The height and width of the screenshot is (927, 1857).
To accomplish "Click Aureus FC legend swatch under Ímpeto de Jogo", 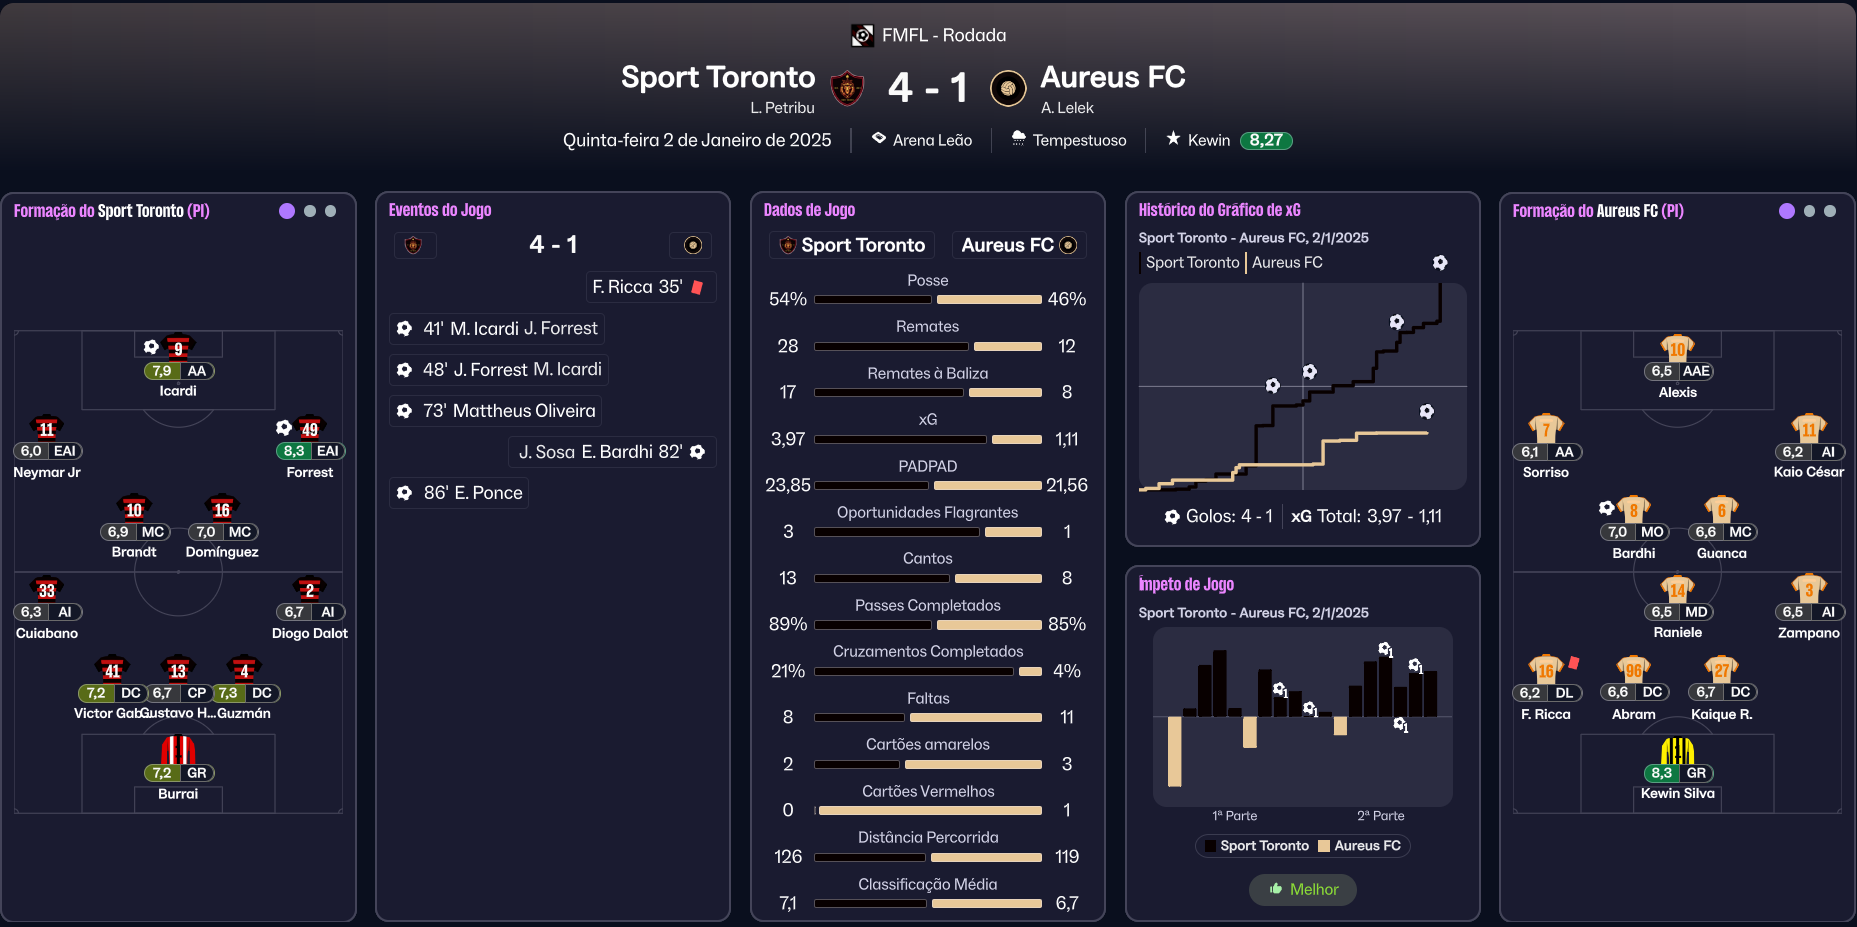I will tap(1324, 846).
